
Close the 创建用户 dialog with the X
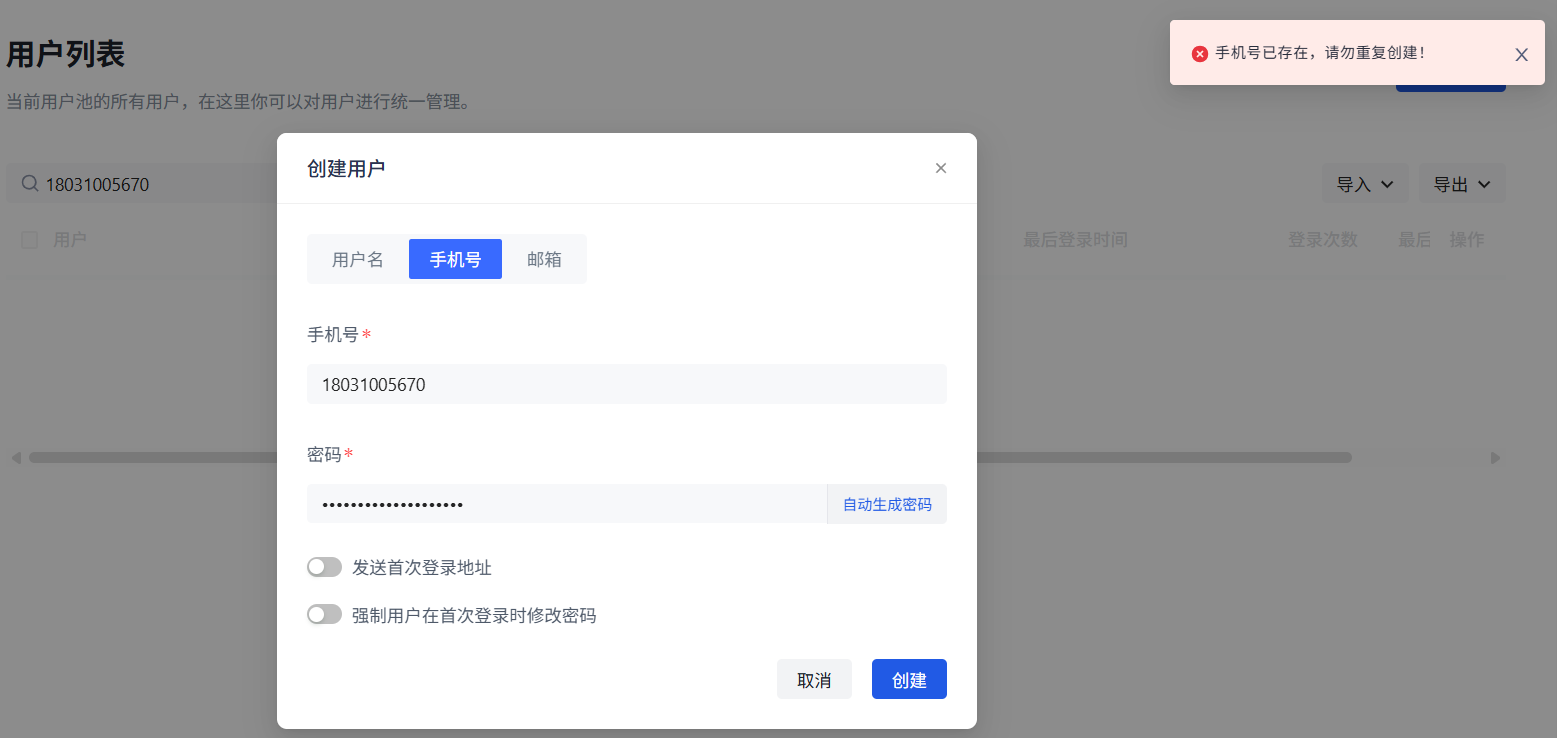[940, 168]
